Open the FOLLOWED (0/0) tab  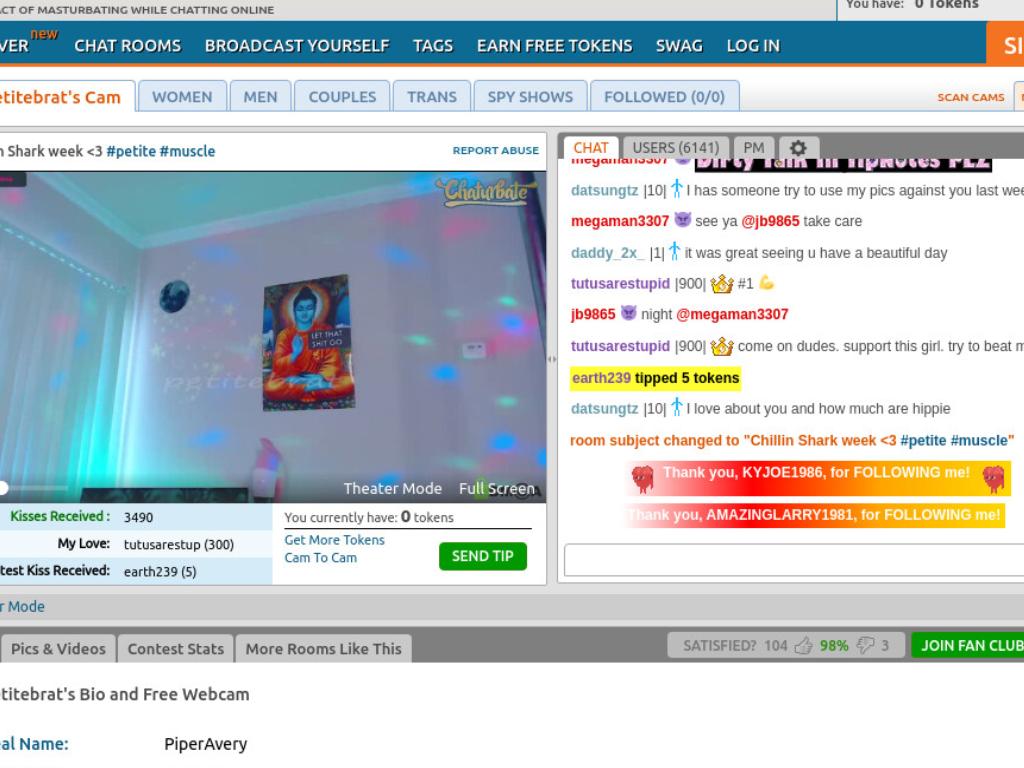click(664, 97)
